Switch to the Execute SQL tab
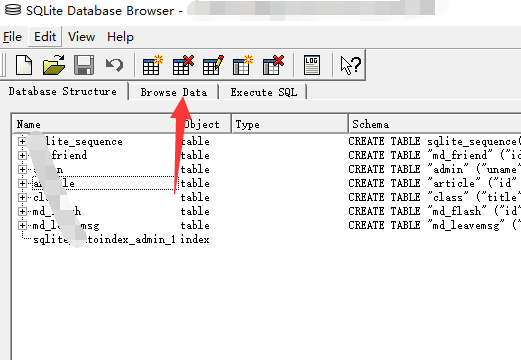 [x=263, y=92]
